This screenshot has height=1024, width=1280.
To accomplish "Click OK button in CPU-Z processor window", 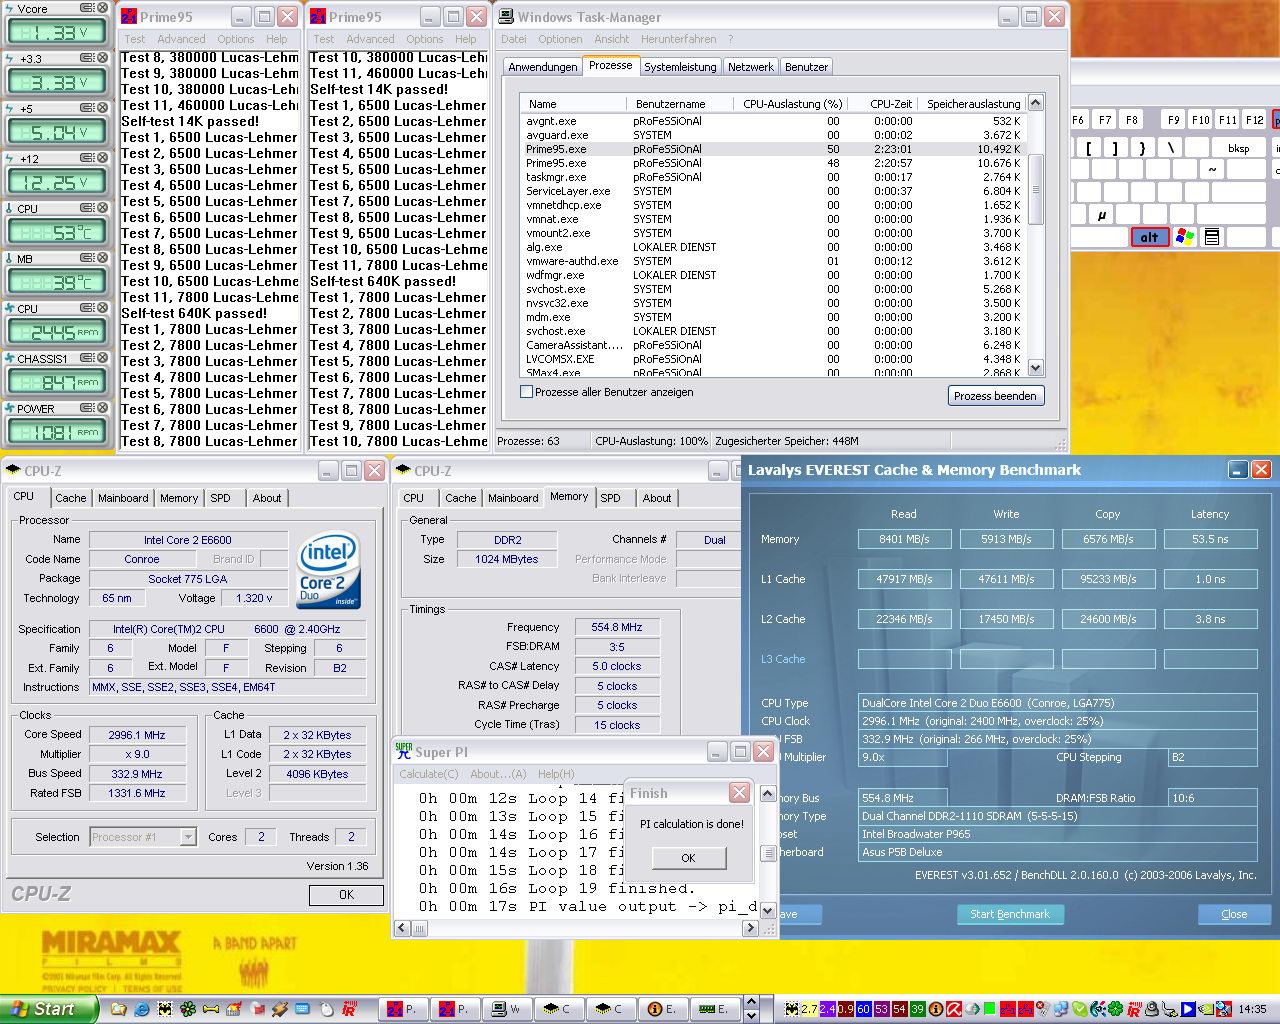I will tap(346, 895).
